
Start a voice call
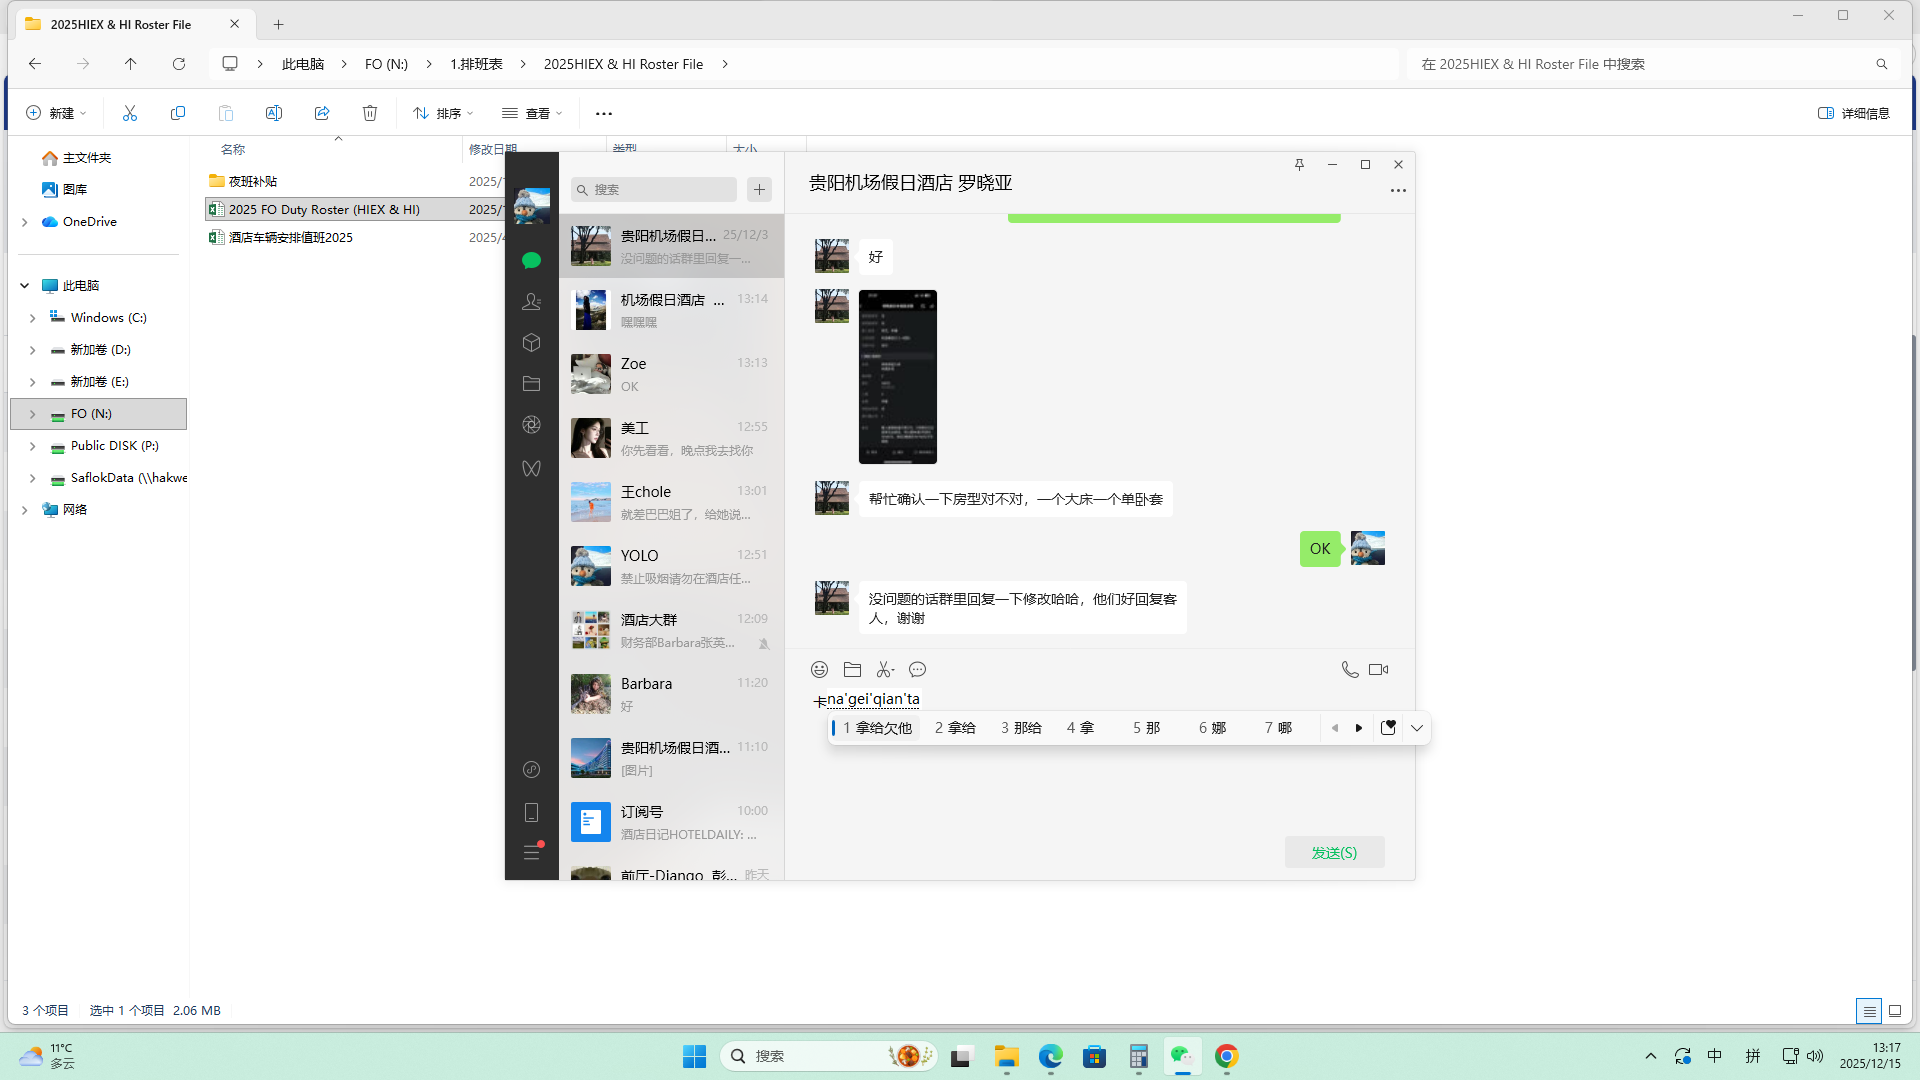coord(1349,670)
